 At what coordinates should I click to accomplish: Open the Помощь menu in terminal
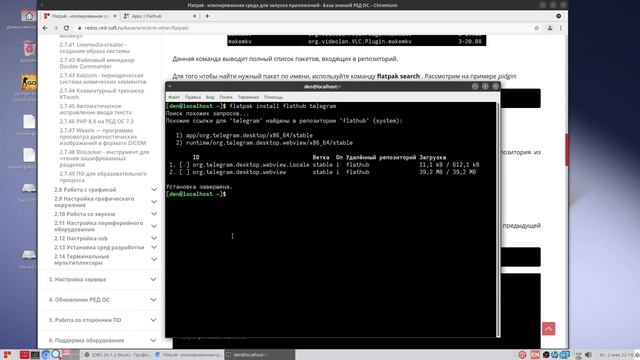pyautogui.click(x=273, y=97)
